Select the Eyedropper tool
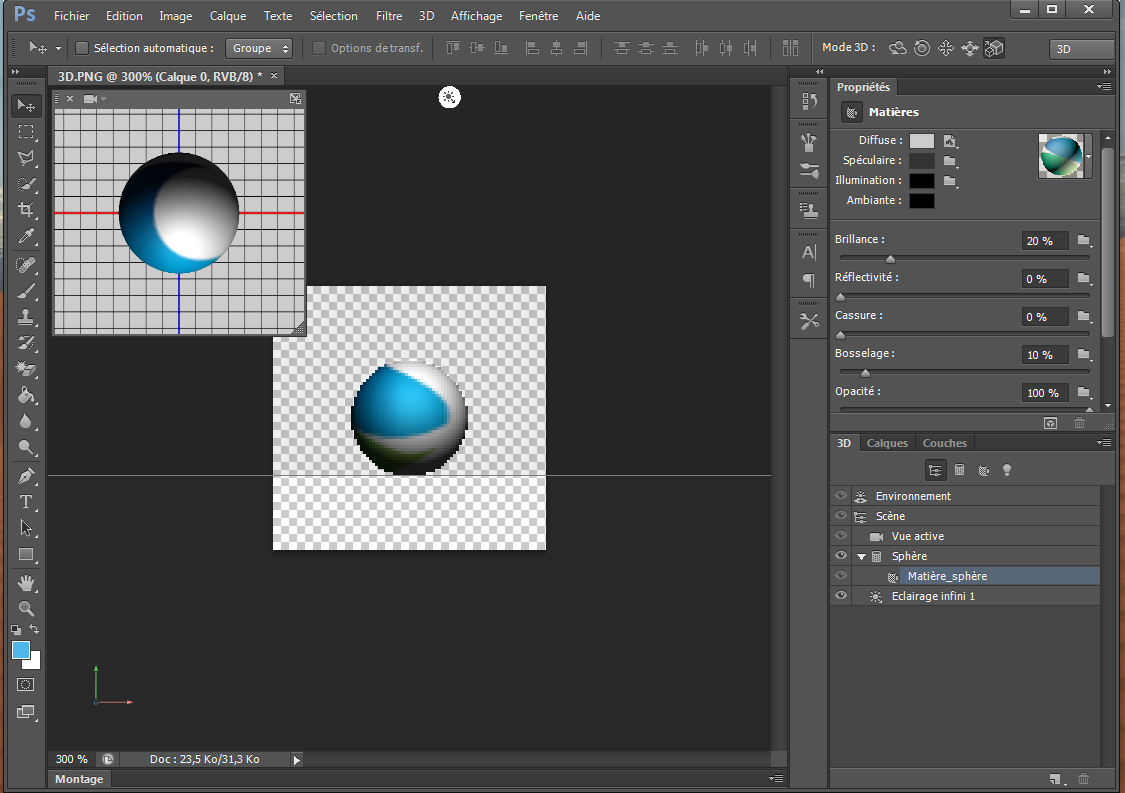 27,237
